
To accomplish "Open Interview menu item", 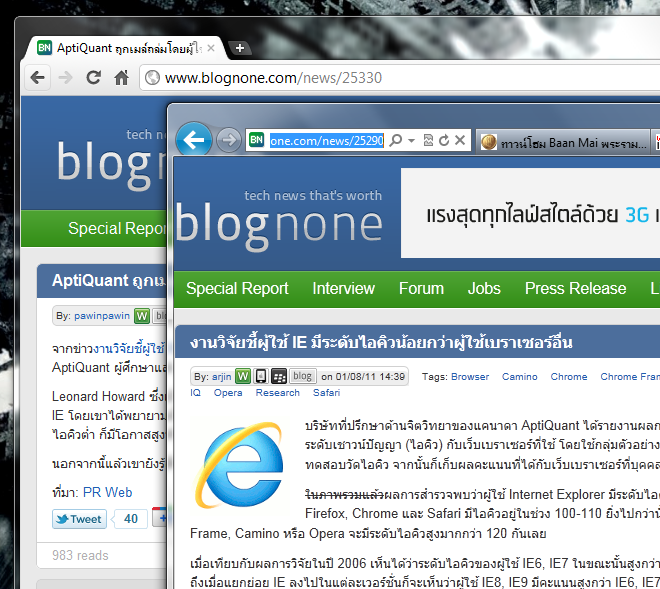I will coord(343,288).
